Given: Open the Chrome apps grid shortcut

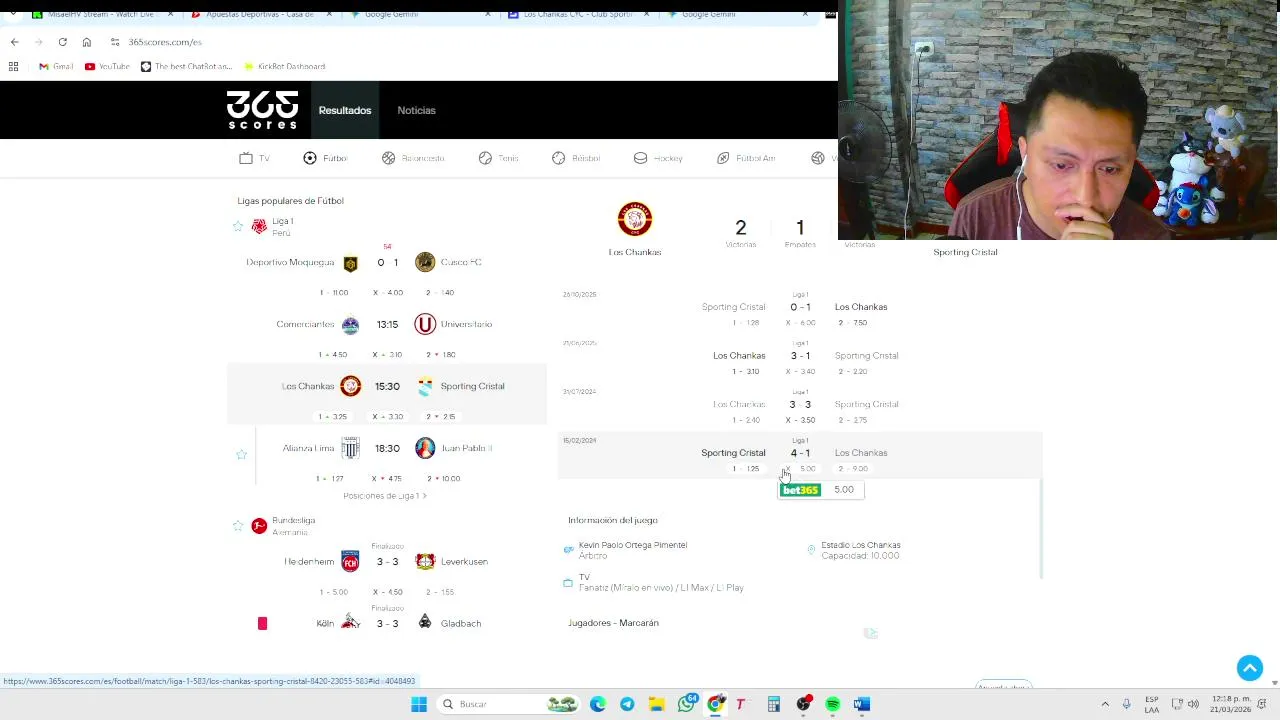Looking at the screenshot, I should click(x=13, y=66).
